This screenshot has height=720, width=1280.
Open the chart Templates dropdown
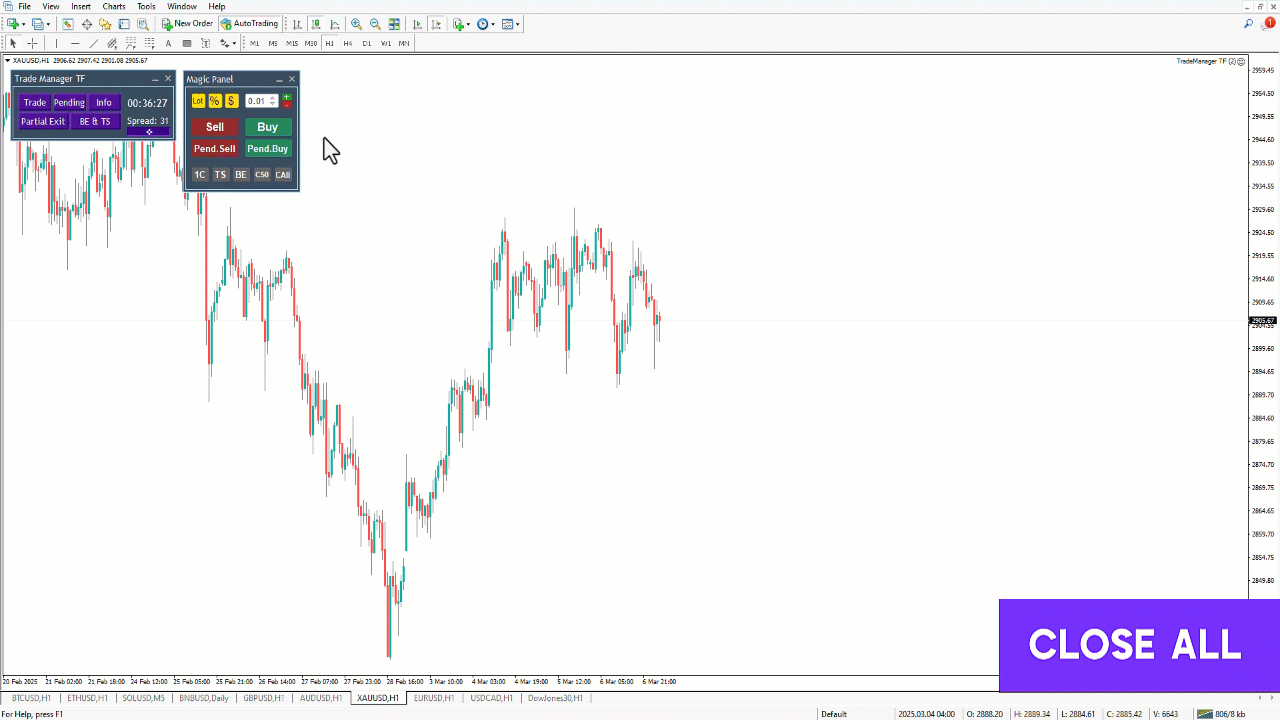pyautogui.click(x=516, y=24)
